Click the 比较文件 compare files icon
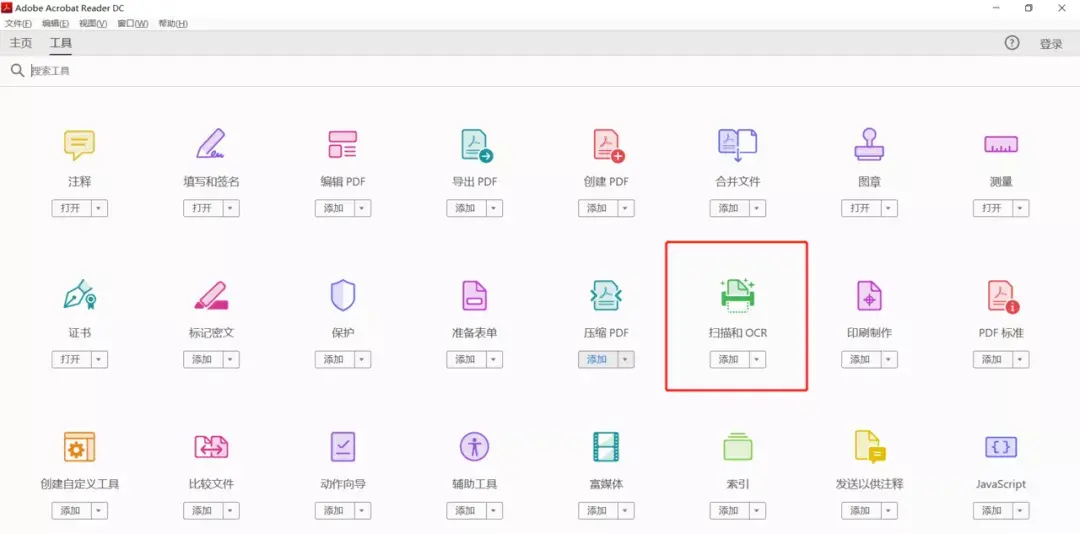 pyautogui.click(x=211, y=447)
